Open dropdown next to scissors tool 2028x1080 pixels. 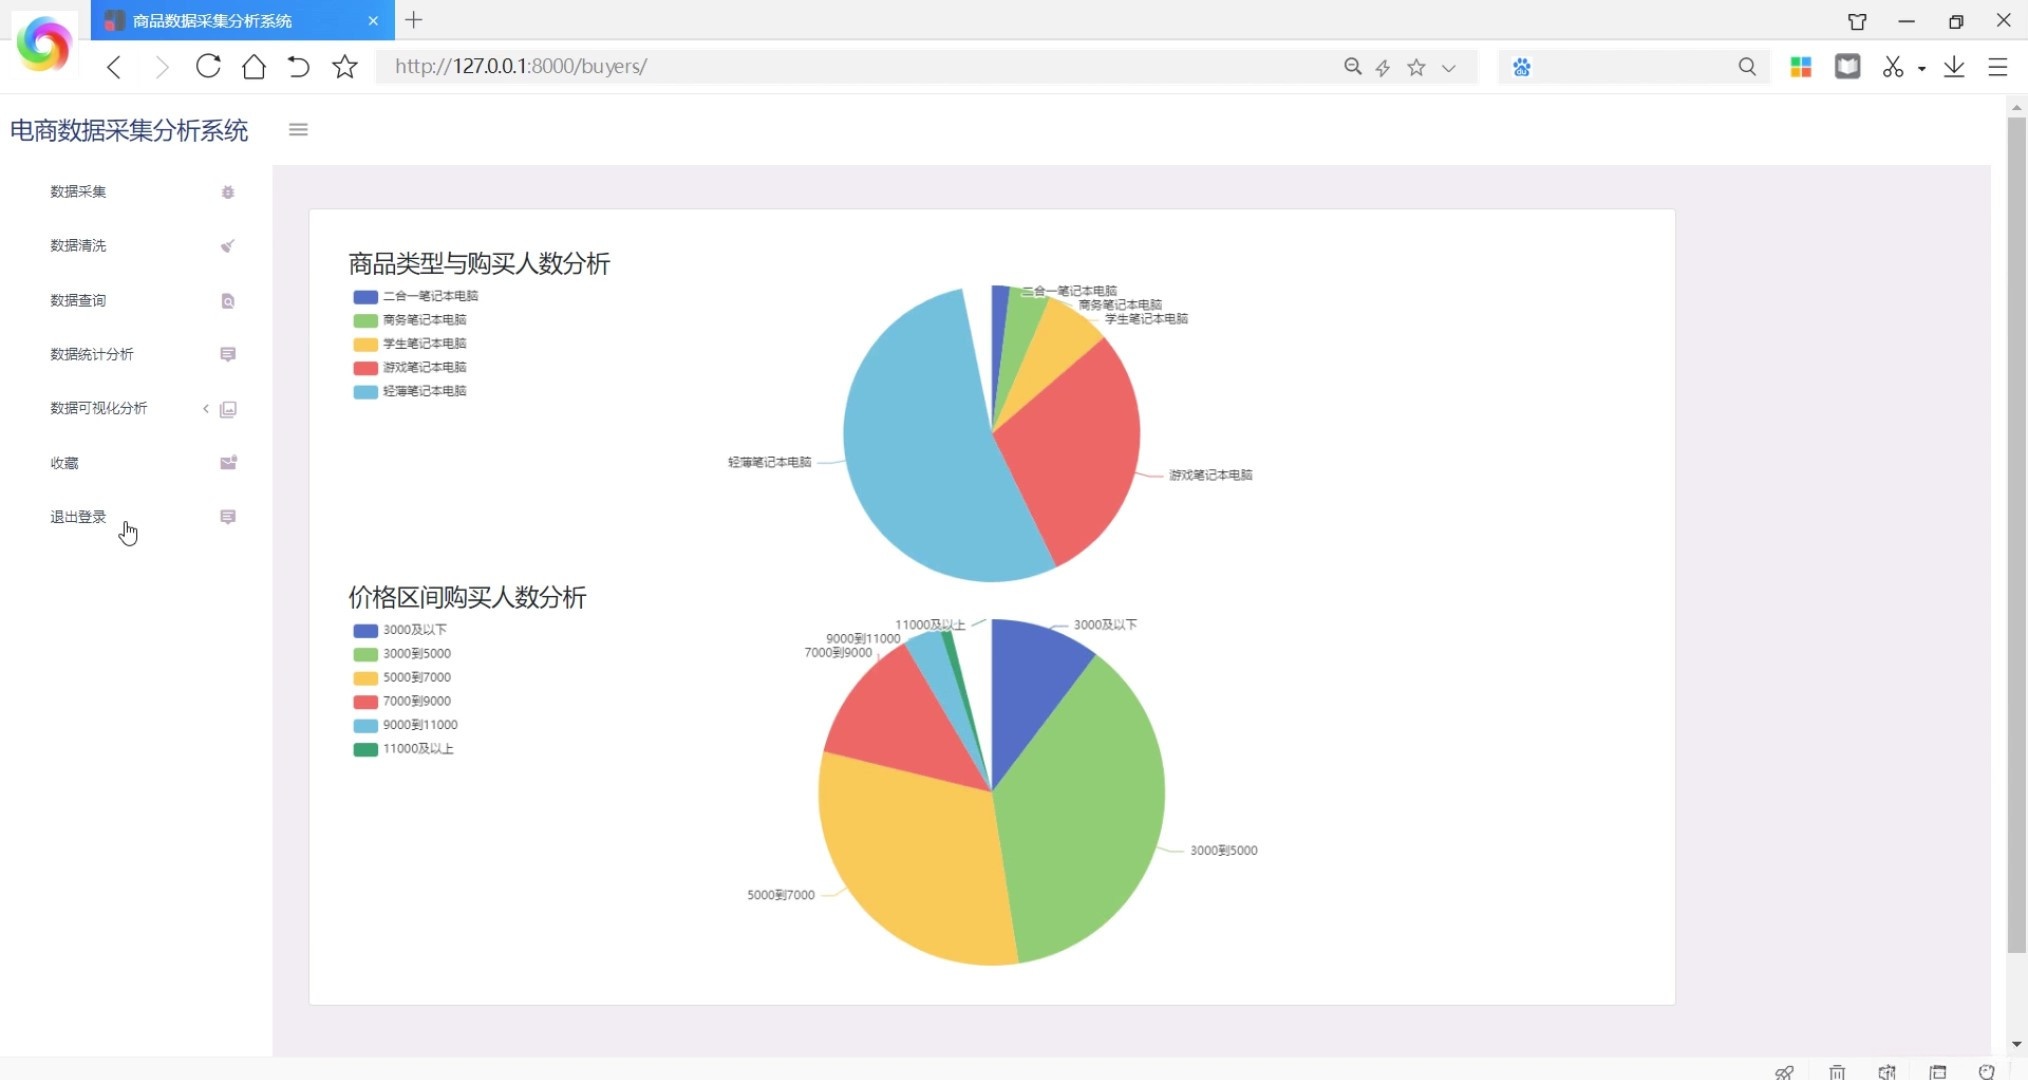1922,68
